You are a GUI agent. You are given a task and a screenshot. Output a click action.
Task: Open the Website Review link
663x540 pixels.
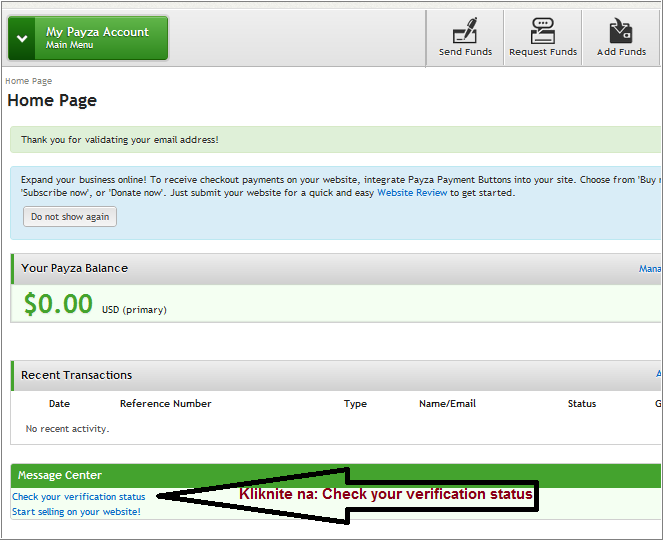tap(412, 193)
